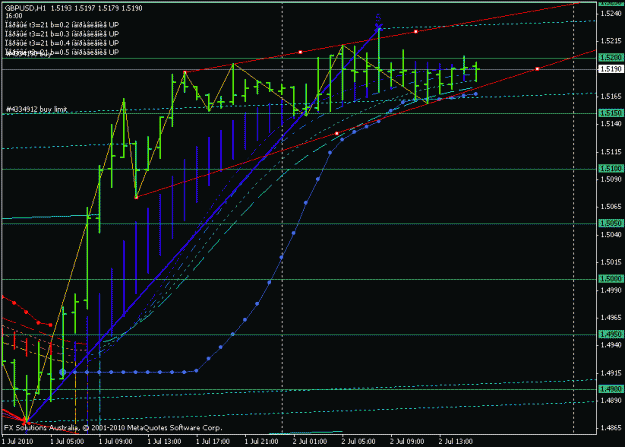Click the 1.4965 price scale value

[611, 318]
